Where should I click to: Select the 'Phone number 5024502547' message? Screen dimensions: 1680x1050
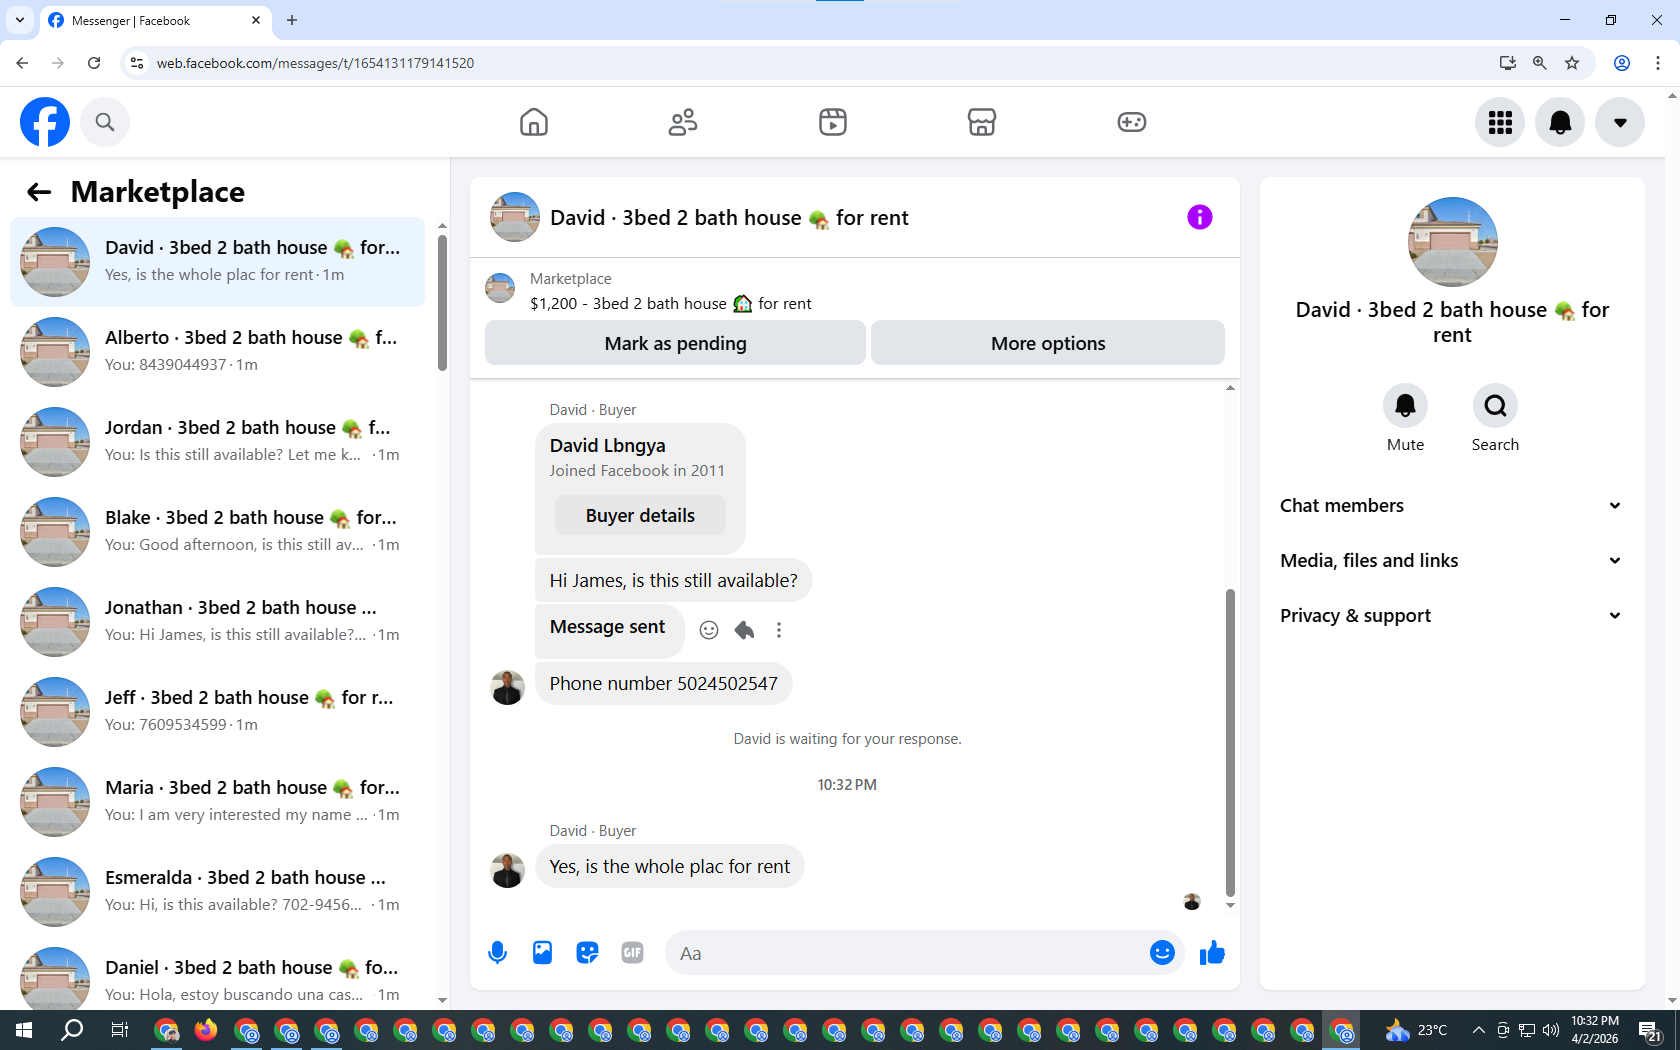(x=663, y=684)
